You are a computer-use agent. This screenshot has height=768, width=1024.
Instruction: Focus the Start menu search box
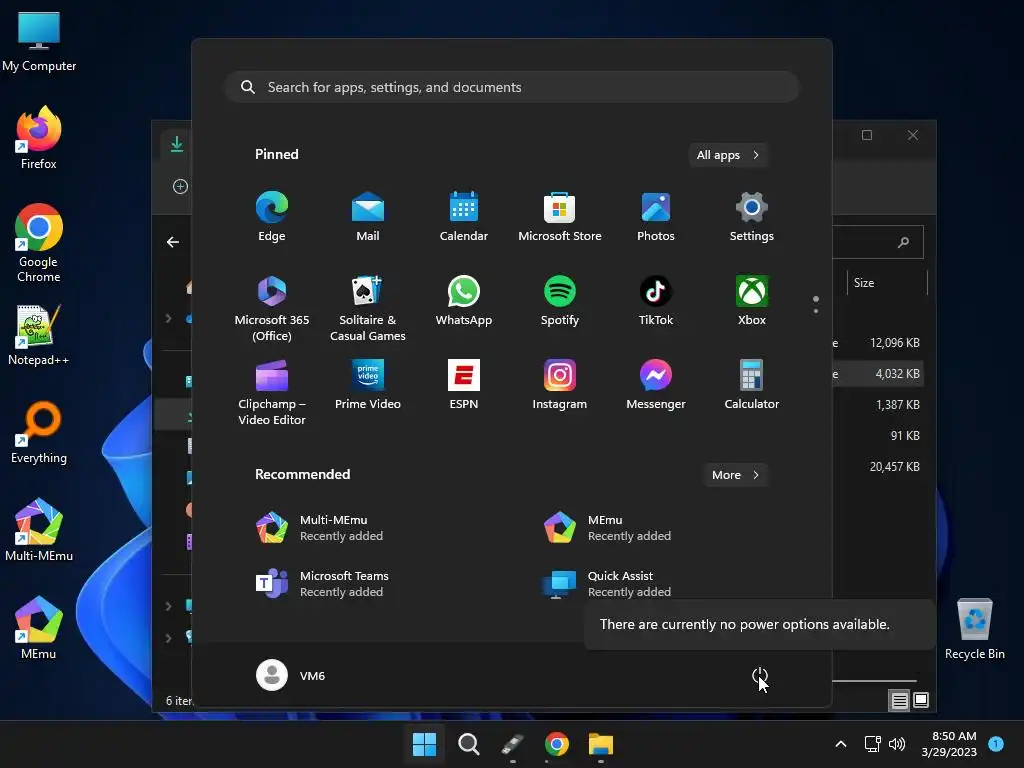(513, 87)
